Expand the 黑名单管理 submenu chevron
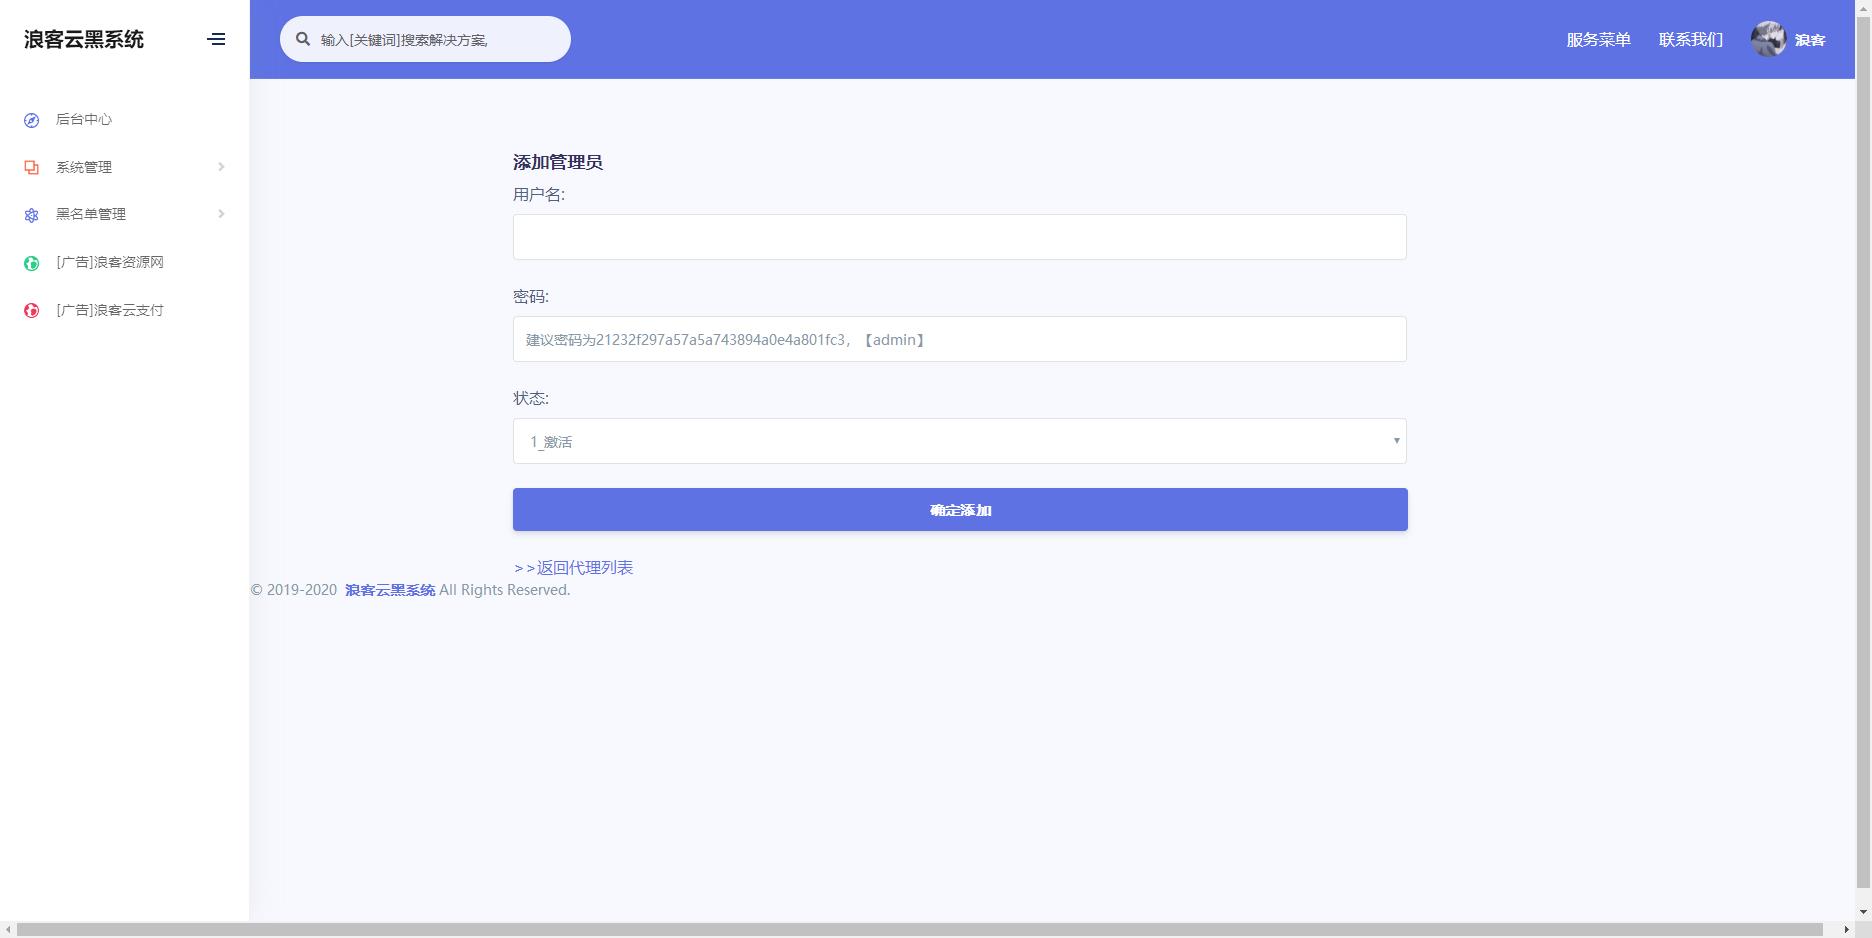 [221, 214]
